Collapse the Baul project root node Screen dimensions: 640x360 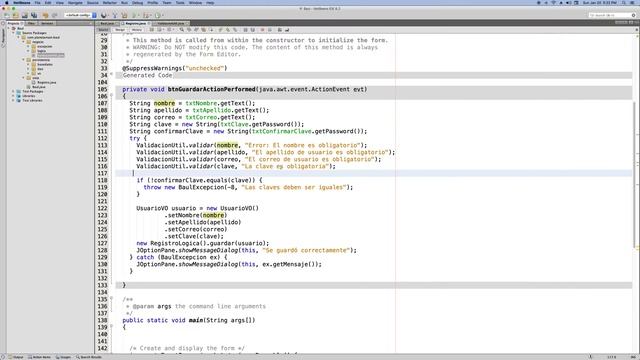(x=9, y=29)
